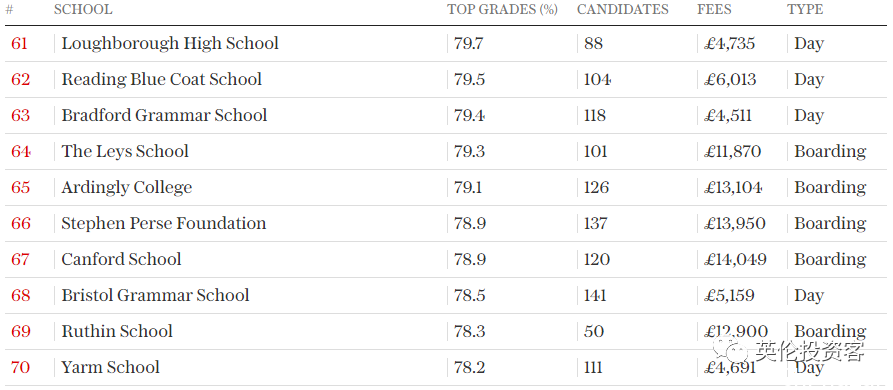Click the £13,104 fees cell
The image size is (893, 390).
tap(732, 187)
